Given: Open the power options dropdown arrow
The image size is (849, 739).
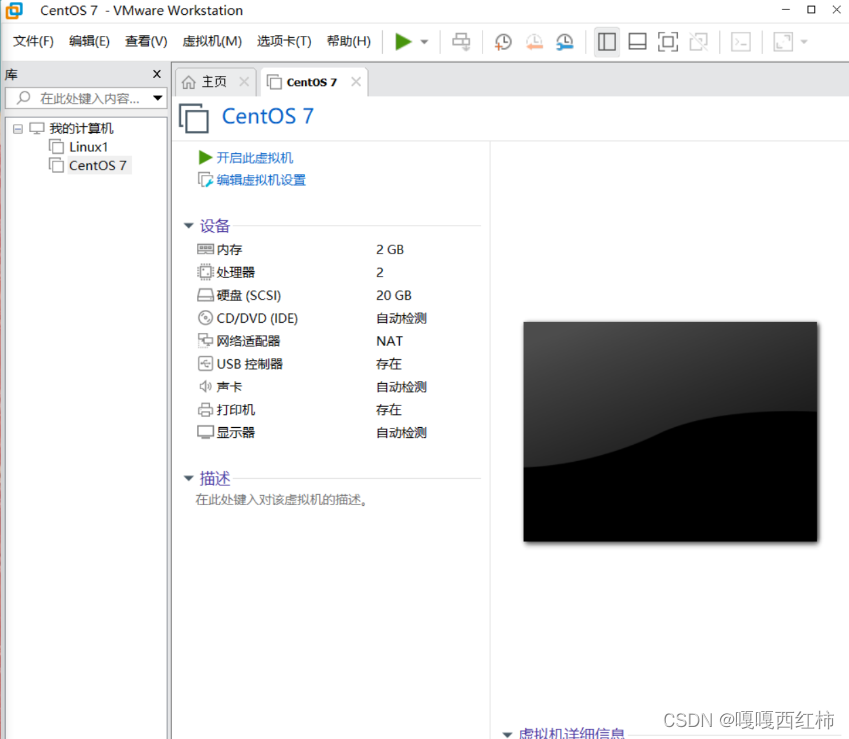Looking at the screenshot, I should point(424,42).
